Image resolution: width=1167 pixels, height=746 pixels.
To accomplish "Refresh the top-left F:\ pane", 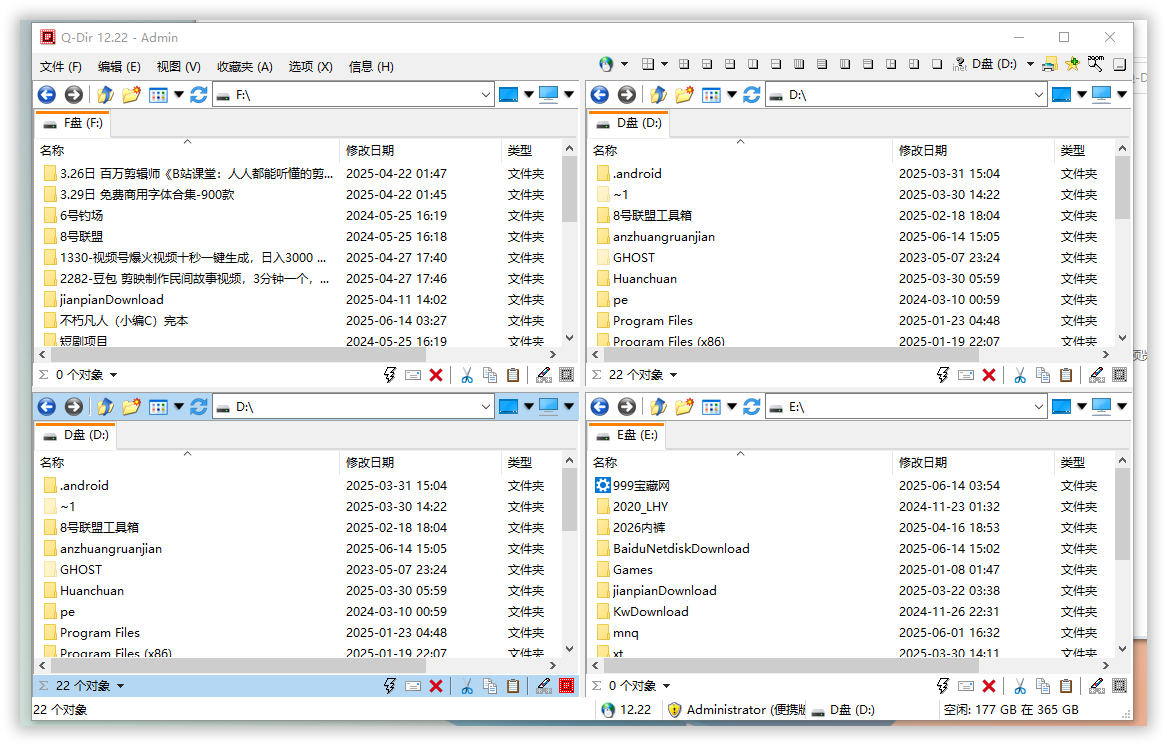I will (199, 95).
